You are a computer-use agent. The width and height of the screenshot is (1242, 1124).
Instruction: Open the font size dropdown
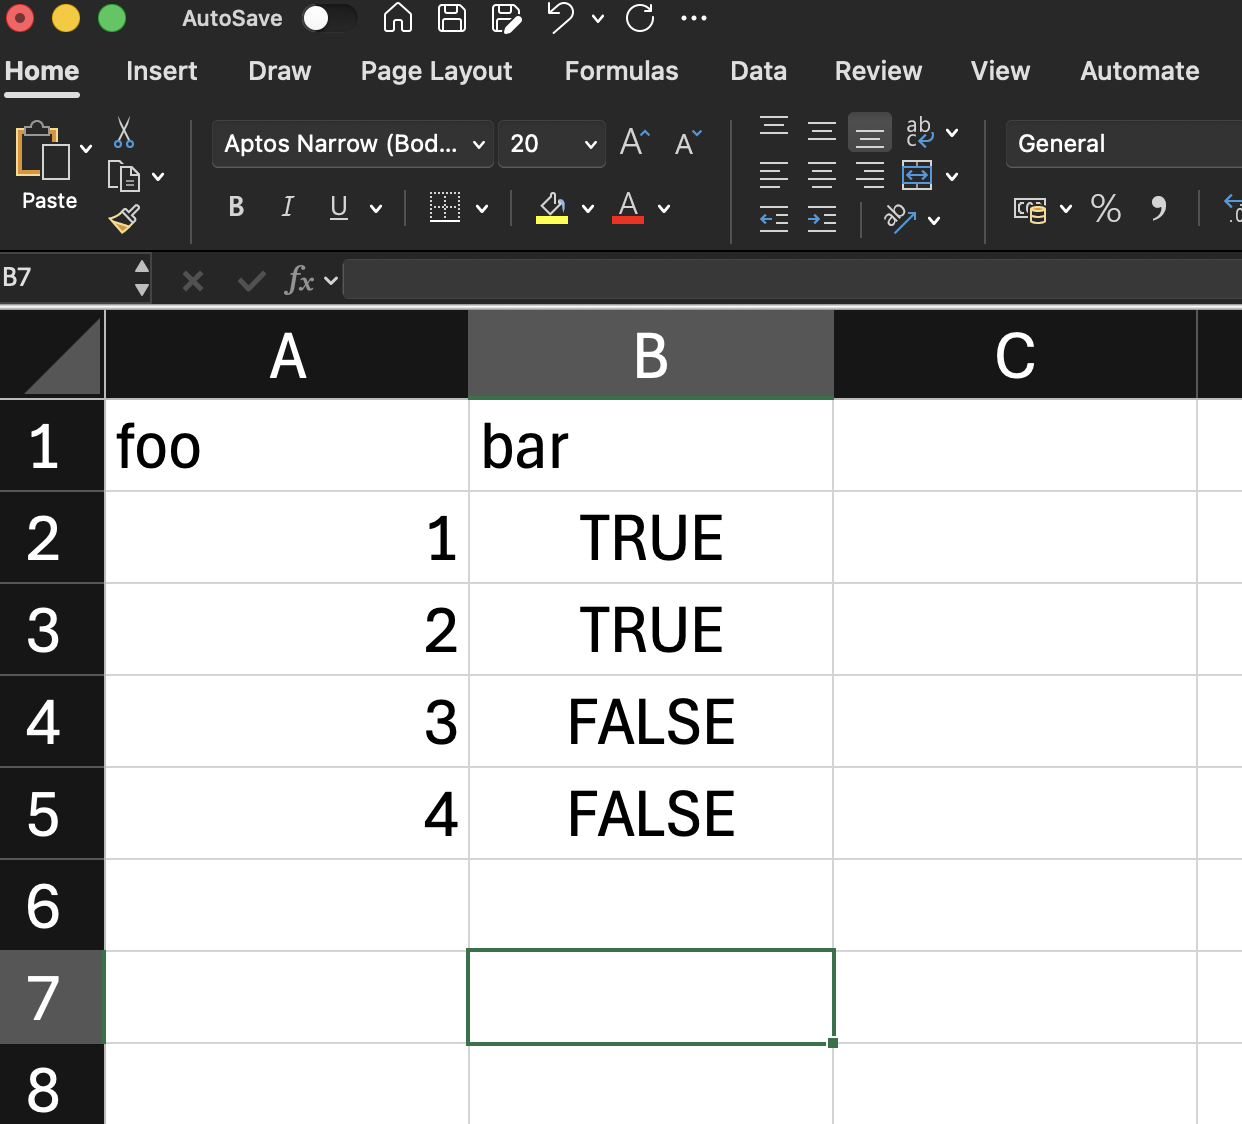click(552, 144)
